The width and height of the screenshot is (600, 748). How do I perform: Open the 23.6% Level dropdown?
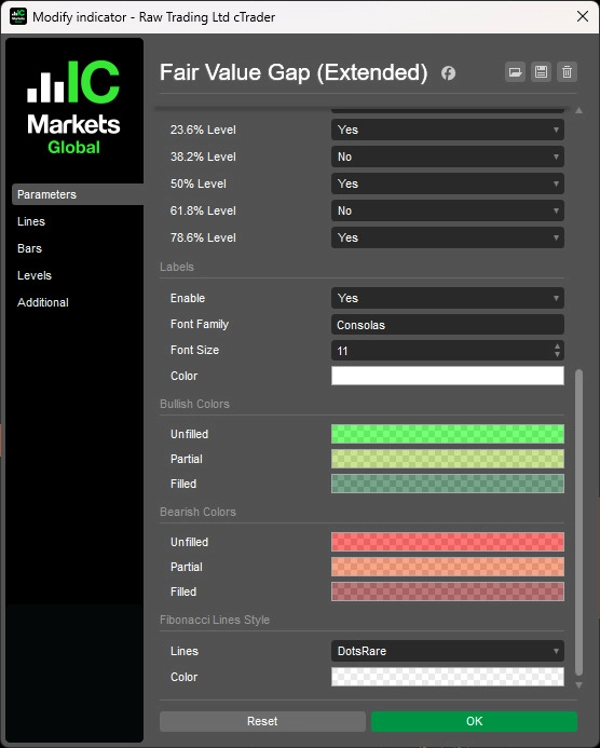point(447,130)
